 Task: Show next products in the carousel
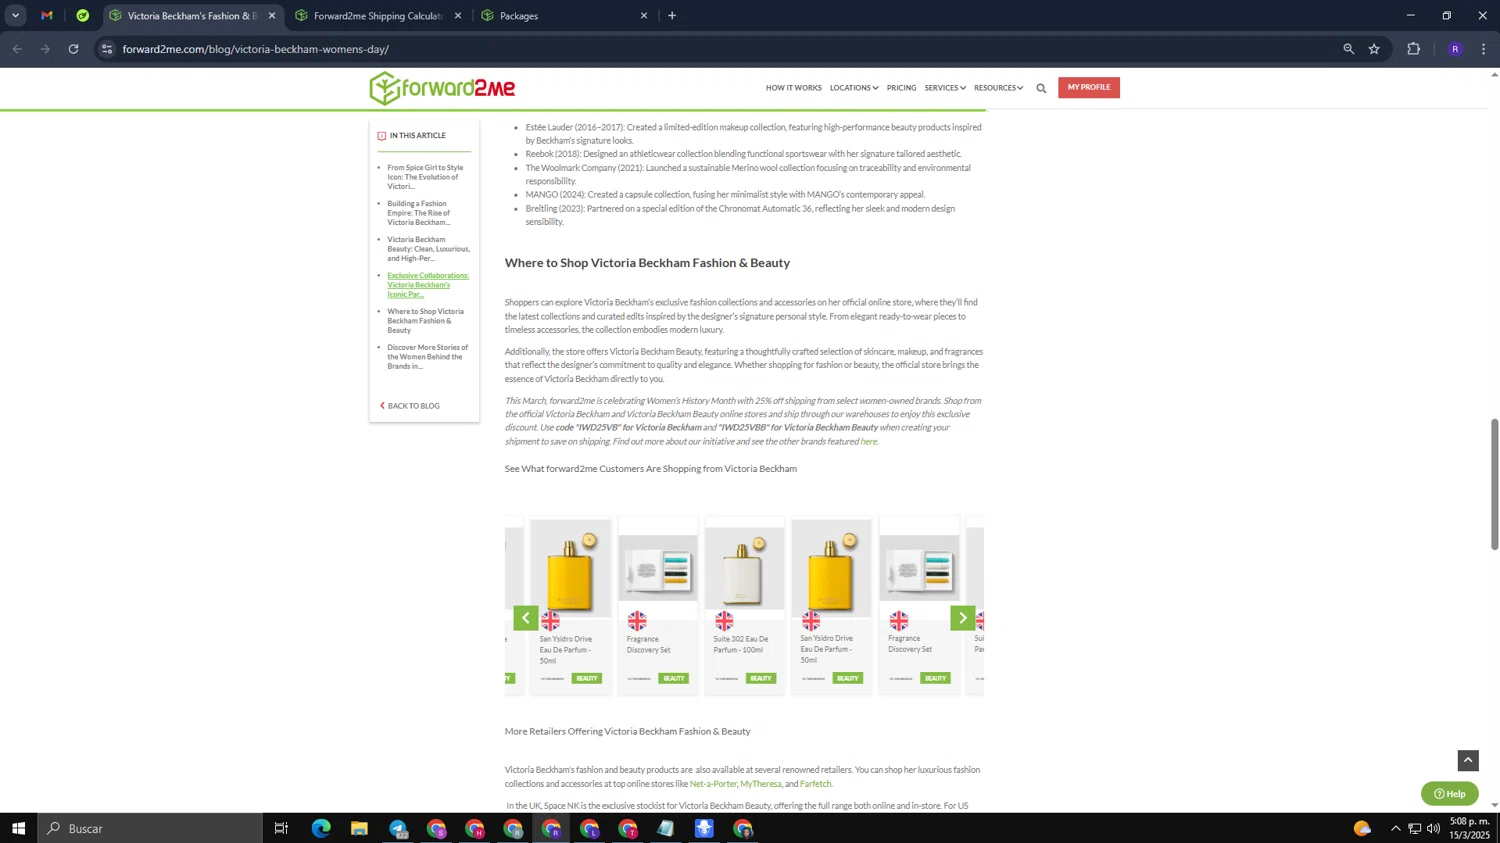[963, 618]
